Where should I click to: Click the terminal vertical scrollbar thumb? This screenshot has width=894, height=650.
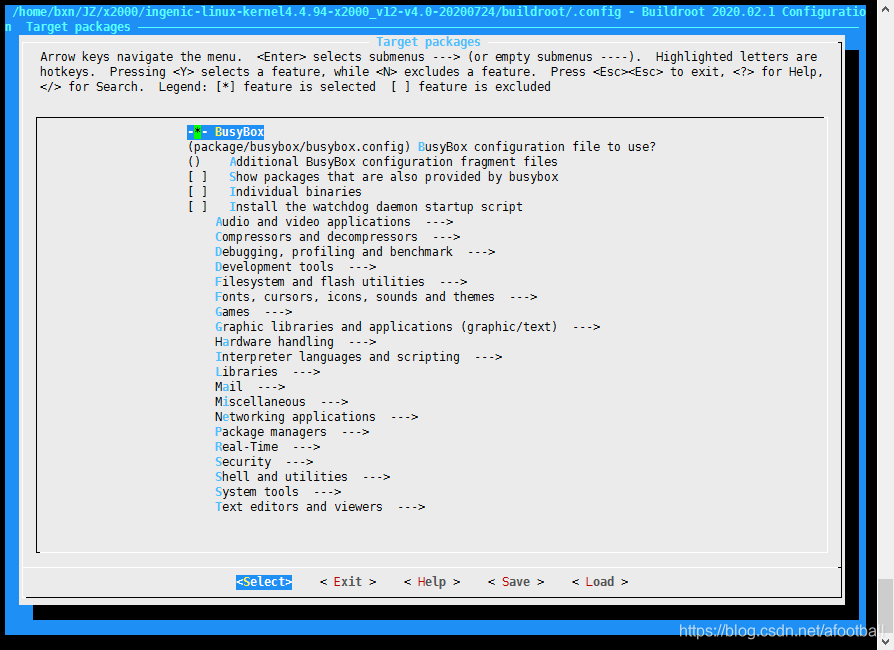[885, 606]
